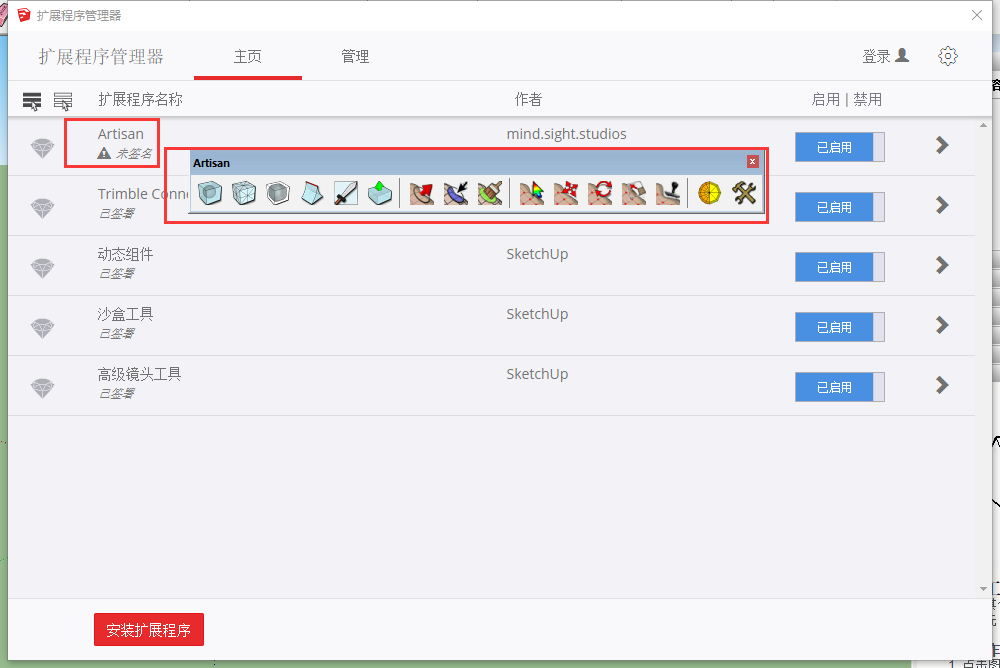
Task: Select the Artisan Vertex Scale tool
Action: tap(634, 193)
